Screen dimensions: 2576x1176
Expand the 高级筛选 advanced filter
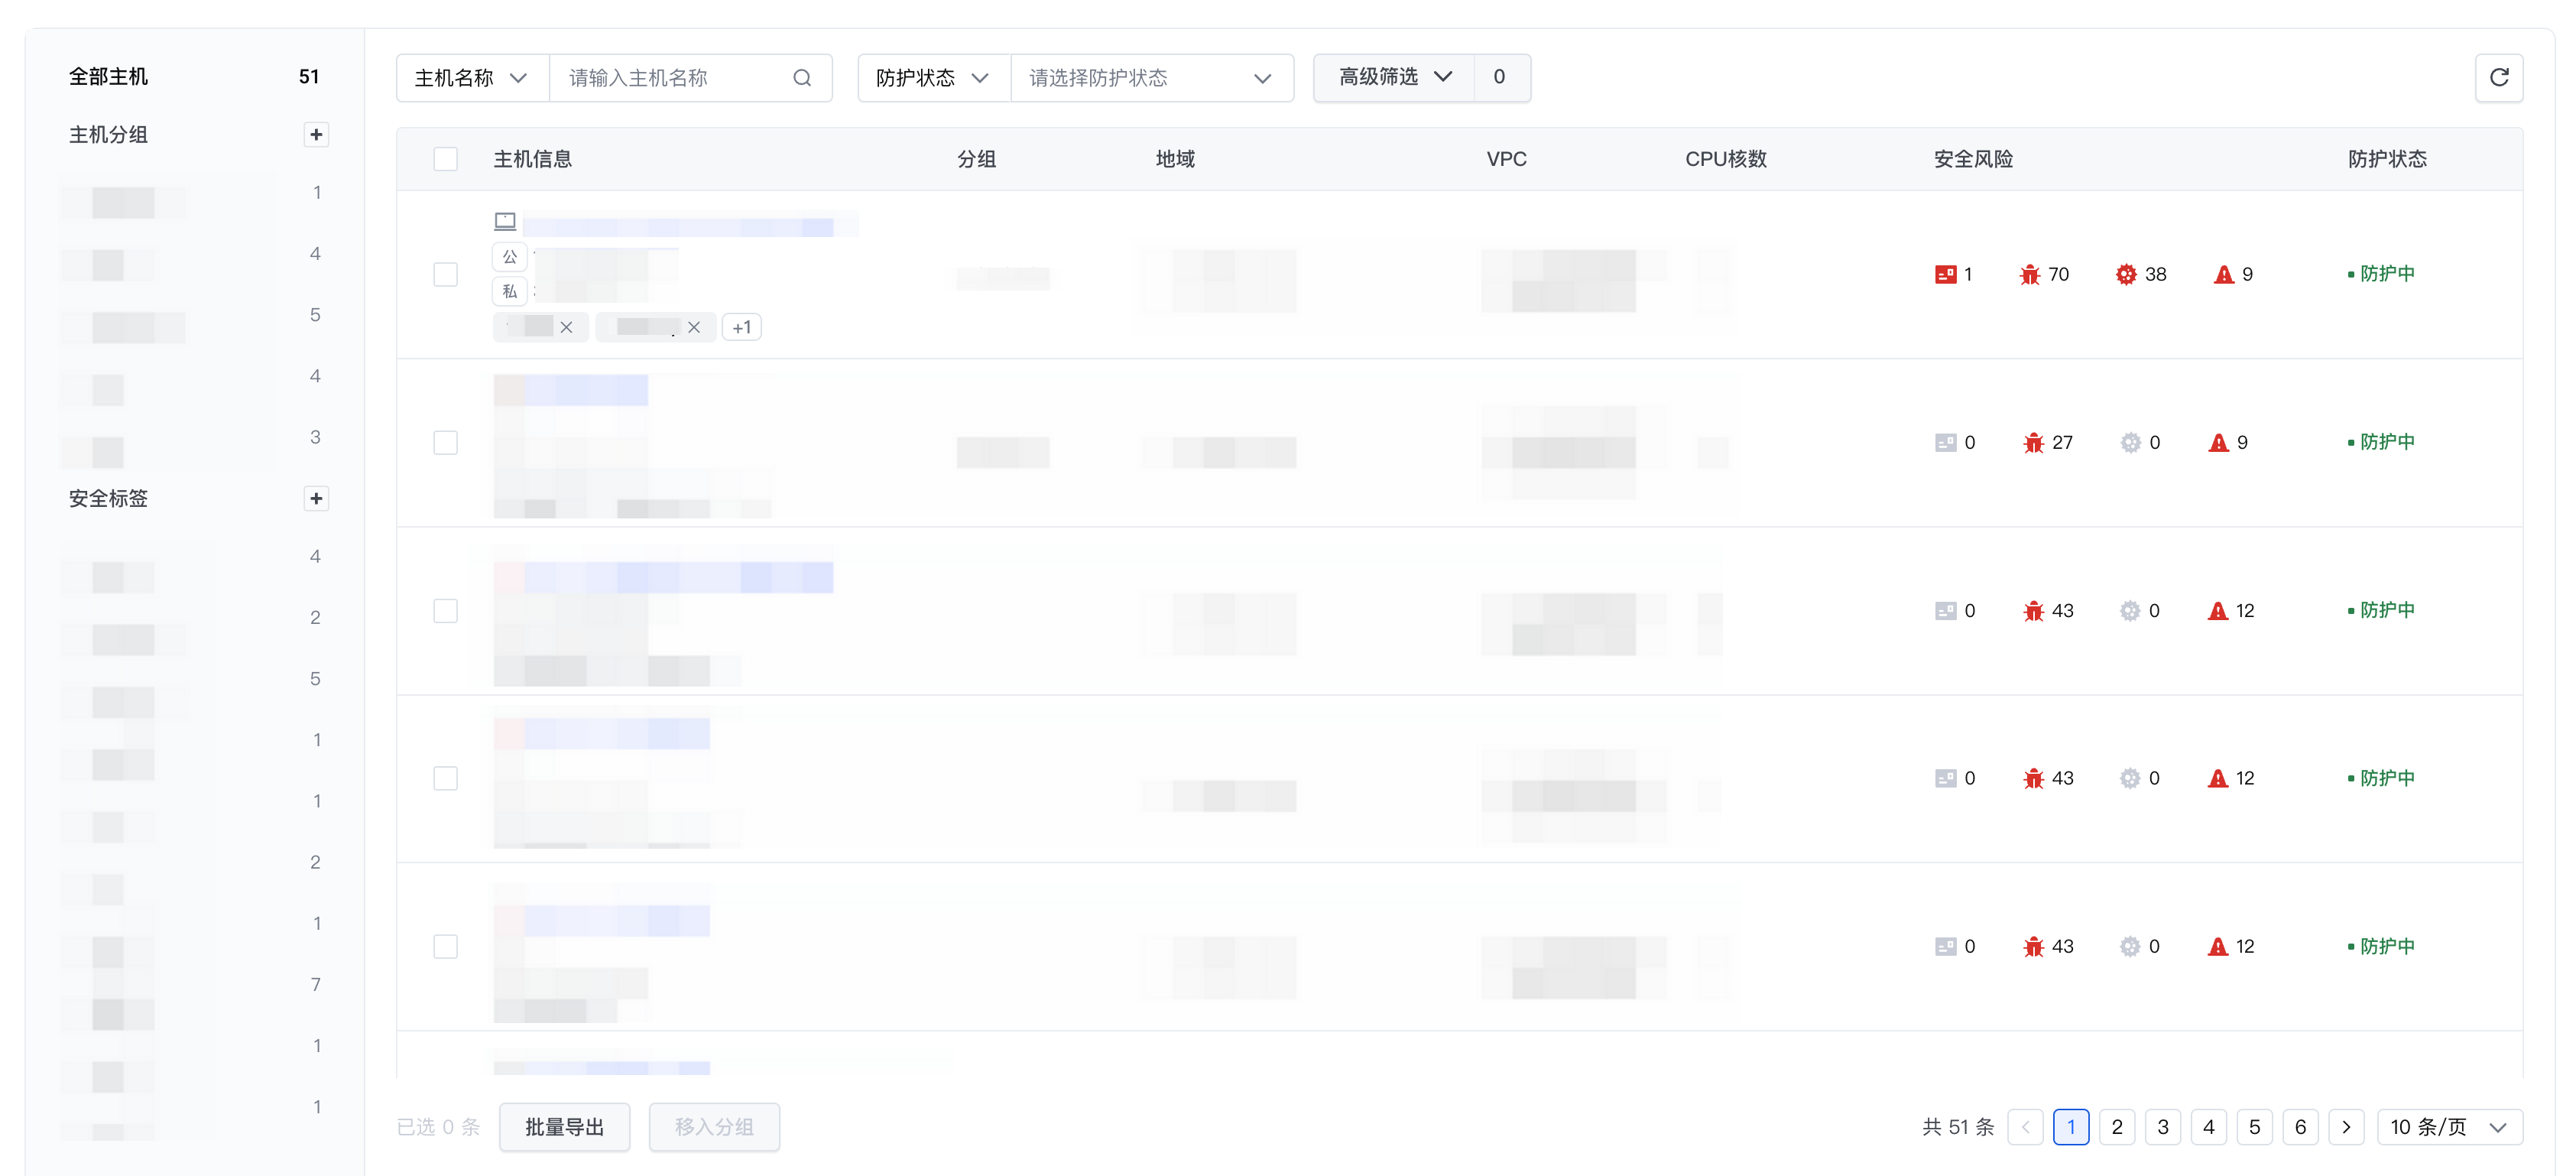[1394, 77]
